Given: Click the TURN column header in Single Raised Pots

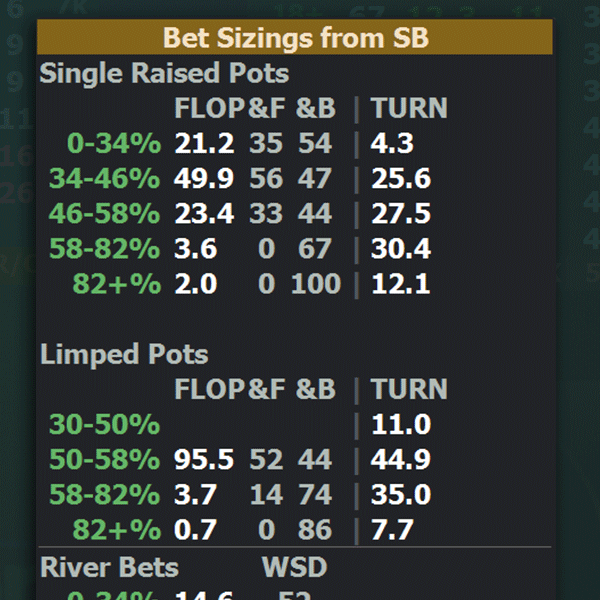Looking at the screenshot, I should pyautogui.click(x=409, y=108).
